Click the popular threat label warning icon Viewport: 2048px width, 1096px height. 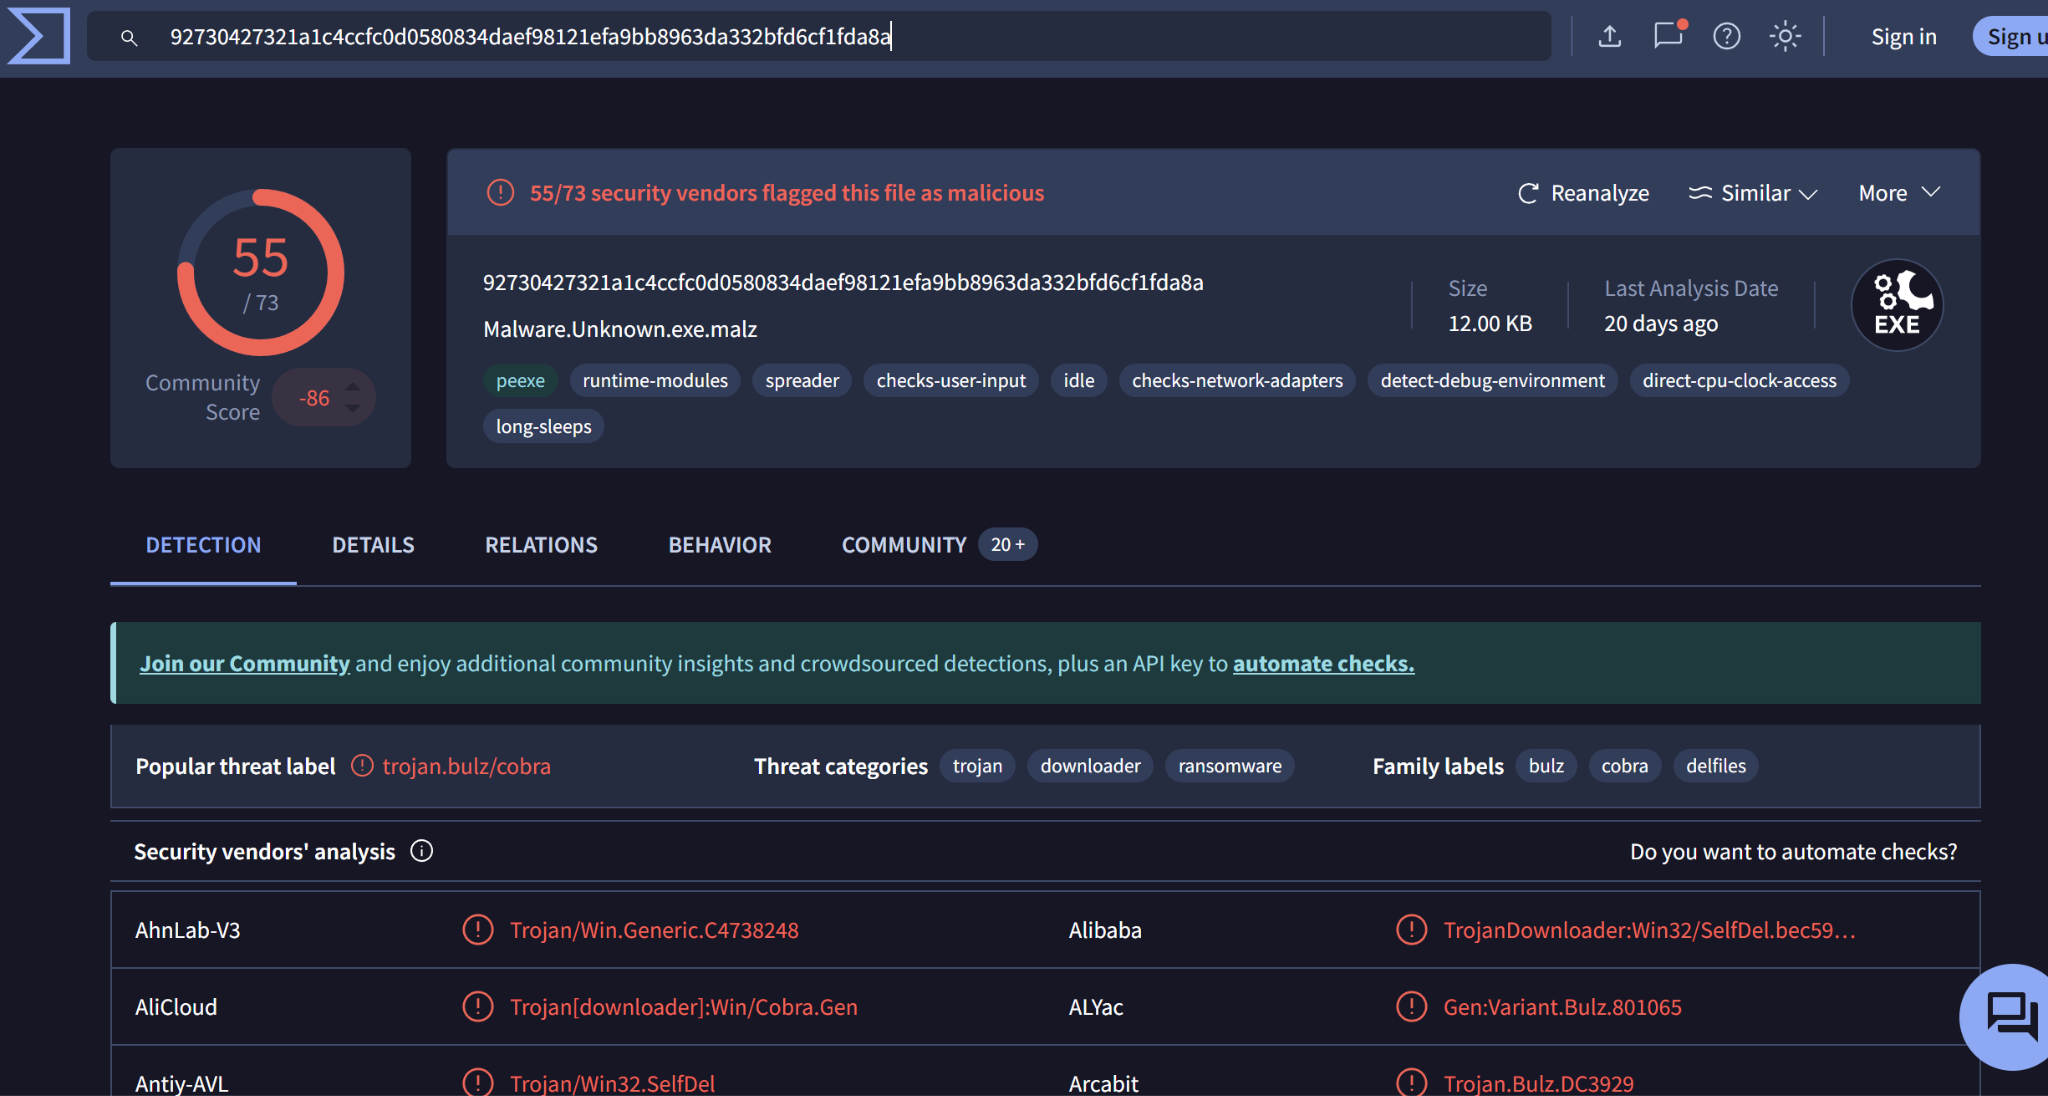tap(362, 766)
